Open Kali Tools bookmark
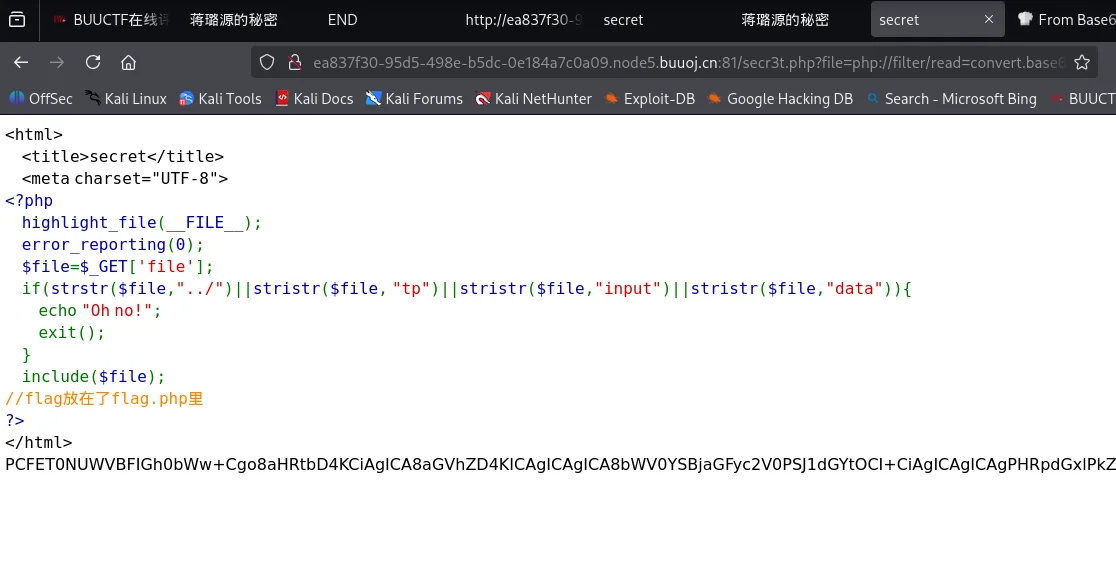Image resolution: width=1116 pixels, height=571 pixels. 220,99
